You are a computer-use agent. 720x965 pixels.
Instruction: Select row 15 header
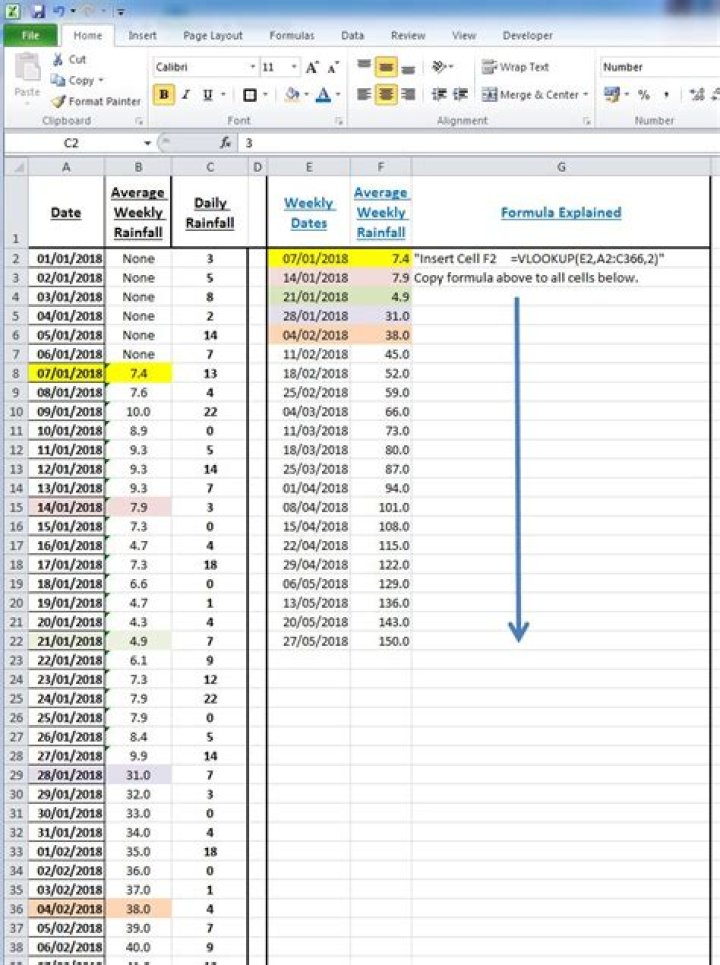click(16, 507)
